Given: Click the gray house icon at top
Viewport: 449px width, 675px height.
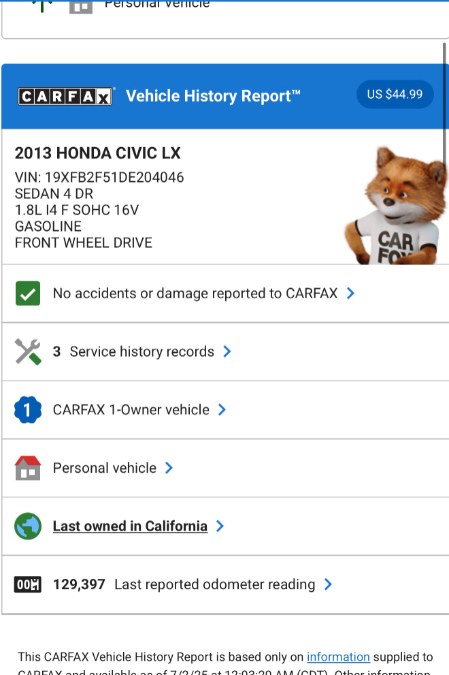Looking at the screenshot, I should [81, 6].
